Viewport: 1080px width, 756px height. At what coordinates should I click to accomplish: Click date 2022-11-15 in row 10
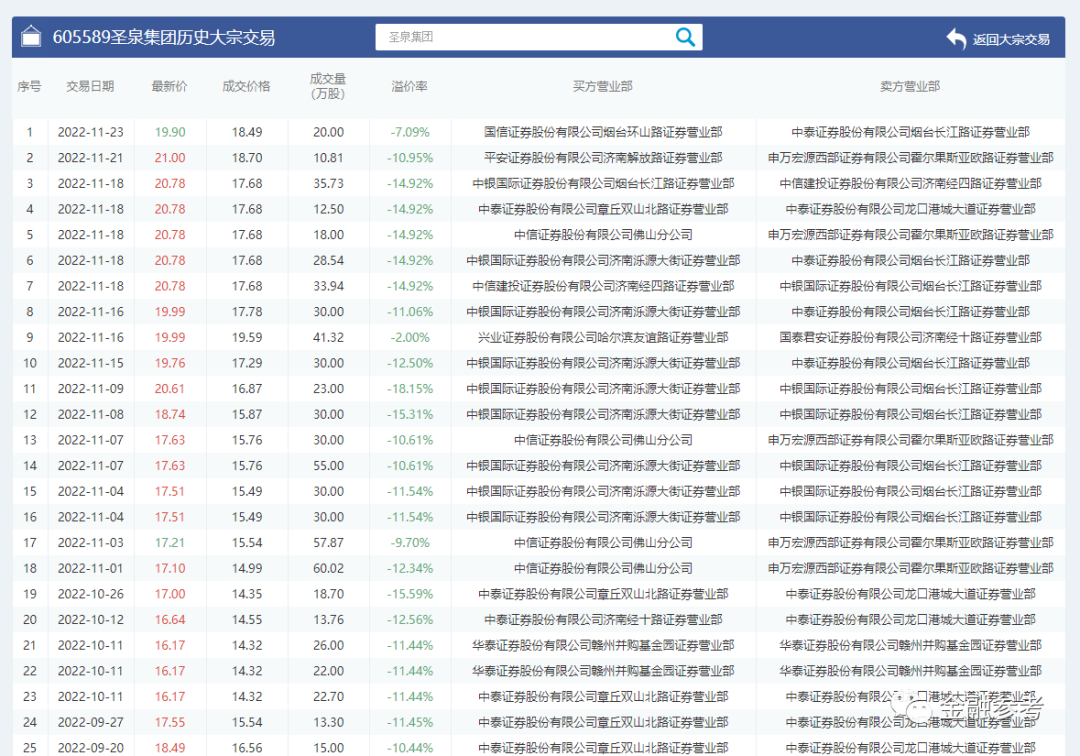click(90, 363)
